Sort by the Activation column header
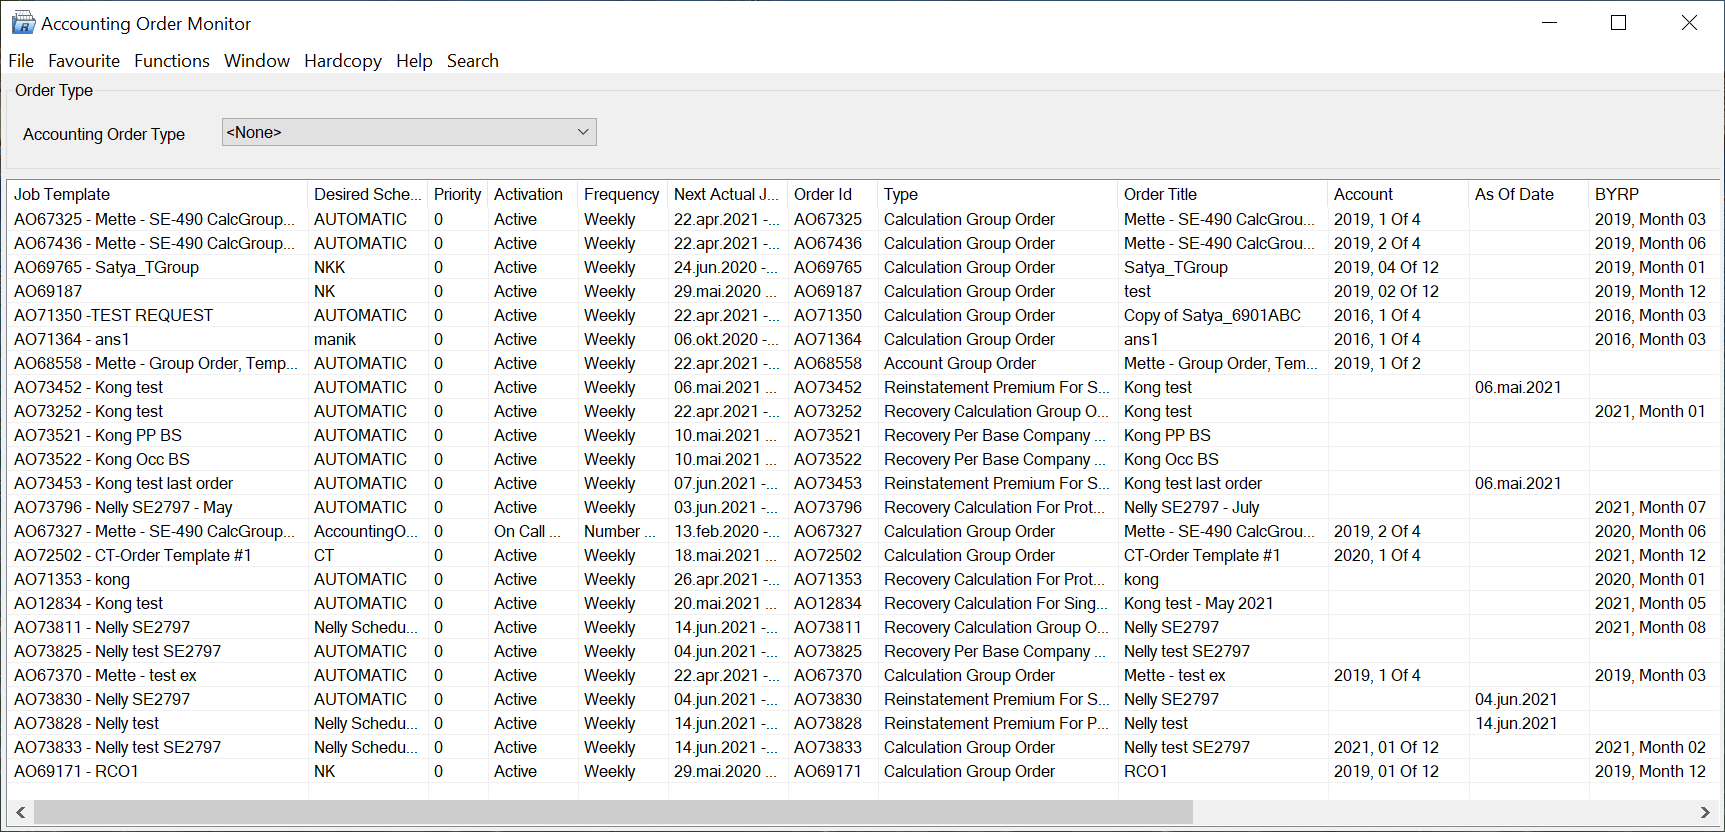The image size is (1725, 832). pos(532,194)
